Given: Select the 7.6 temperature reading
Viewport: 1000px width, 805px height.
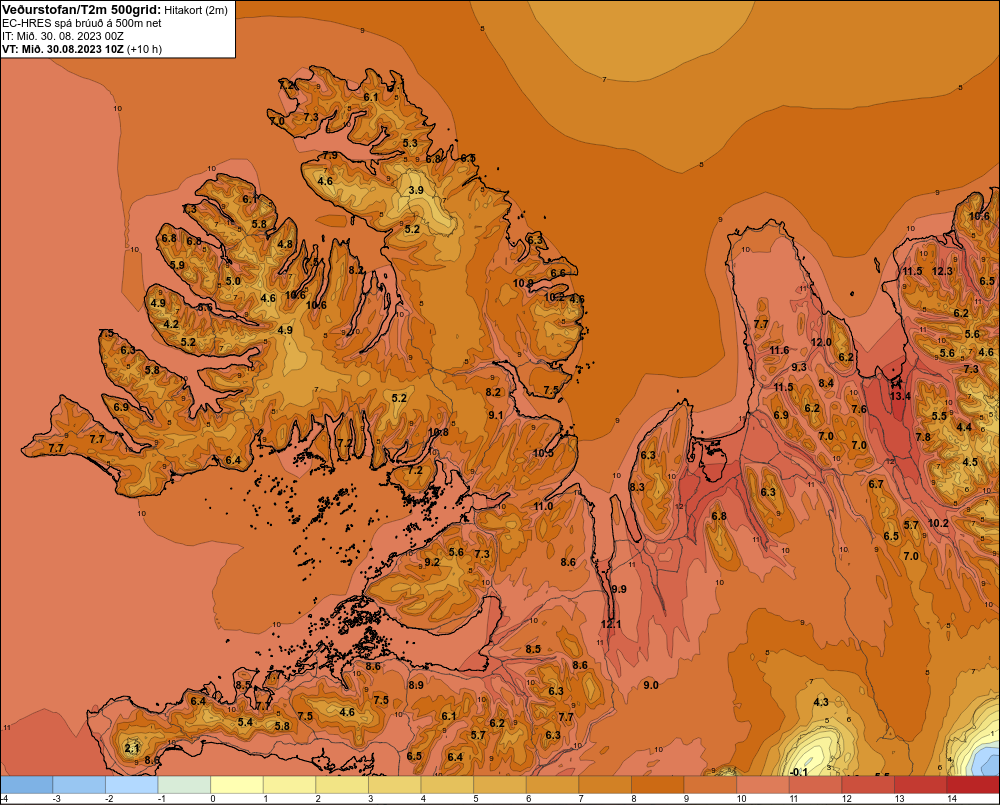Looking at the screenshot, I should tap(859, 409).
